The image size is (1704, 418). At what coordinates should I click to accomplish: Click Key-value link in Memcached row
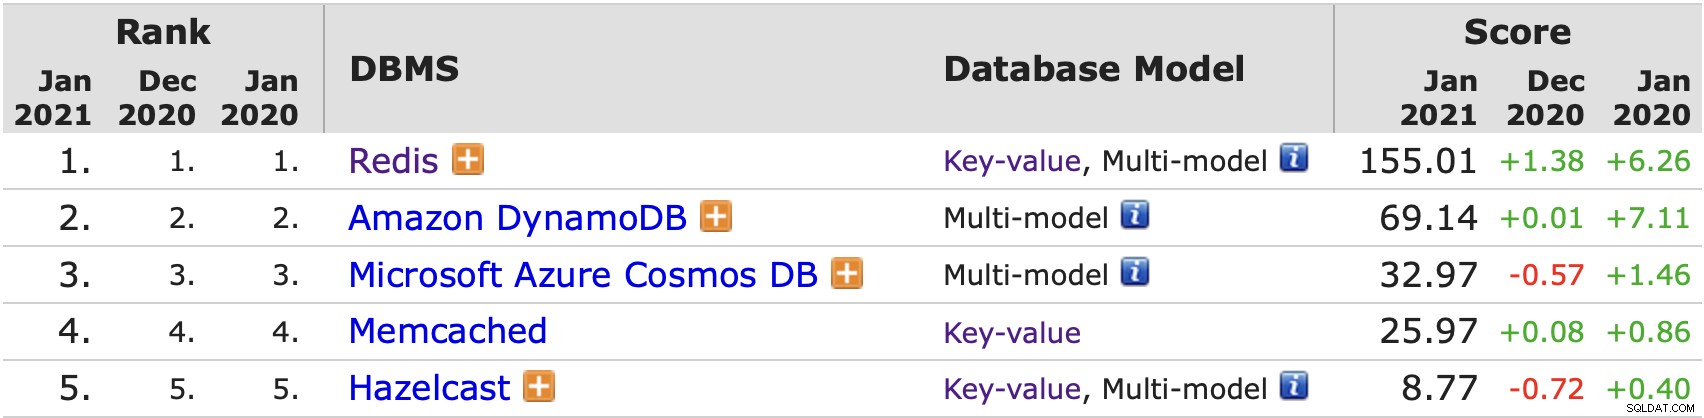(1012, 333)
